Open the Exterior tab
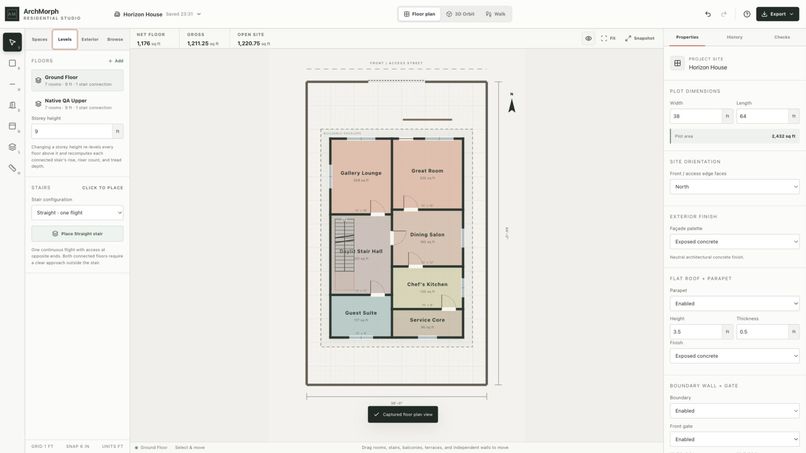This screenshot has width=806, height=453. point(90,39)
